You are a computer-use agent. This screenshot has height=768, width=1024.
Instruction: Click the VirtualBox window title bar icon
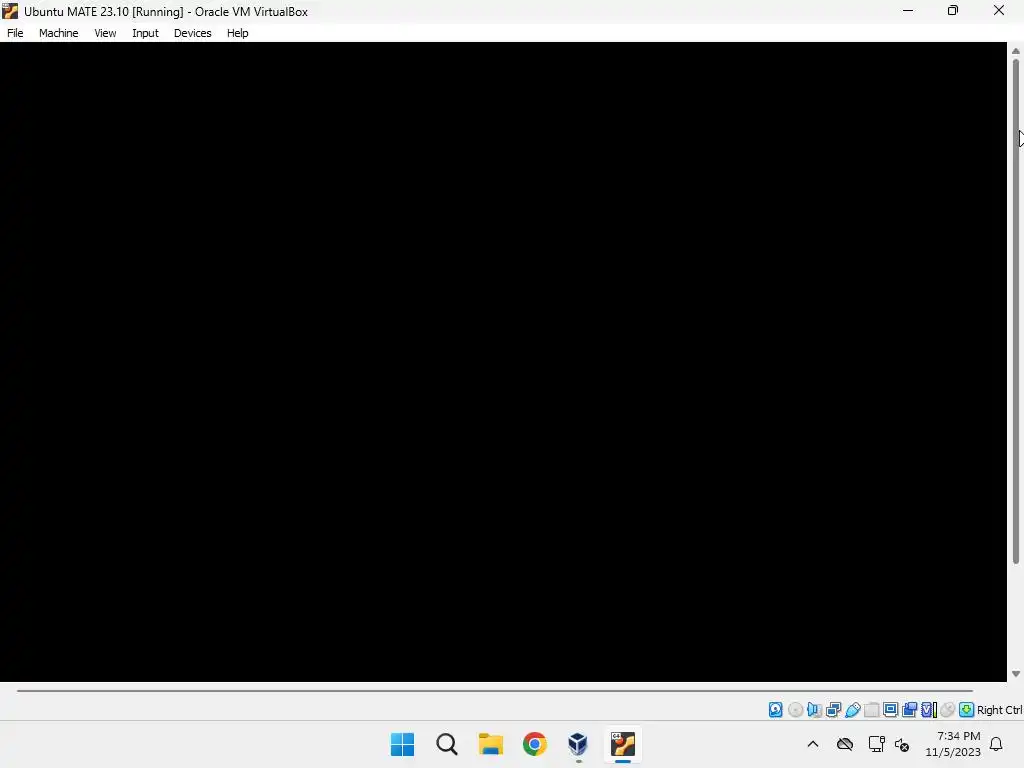coord(10,11)
